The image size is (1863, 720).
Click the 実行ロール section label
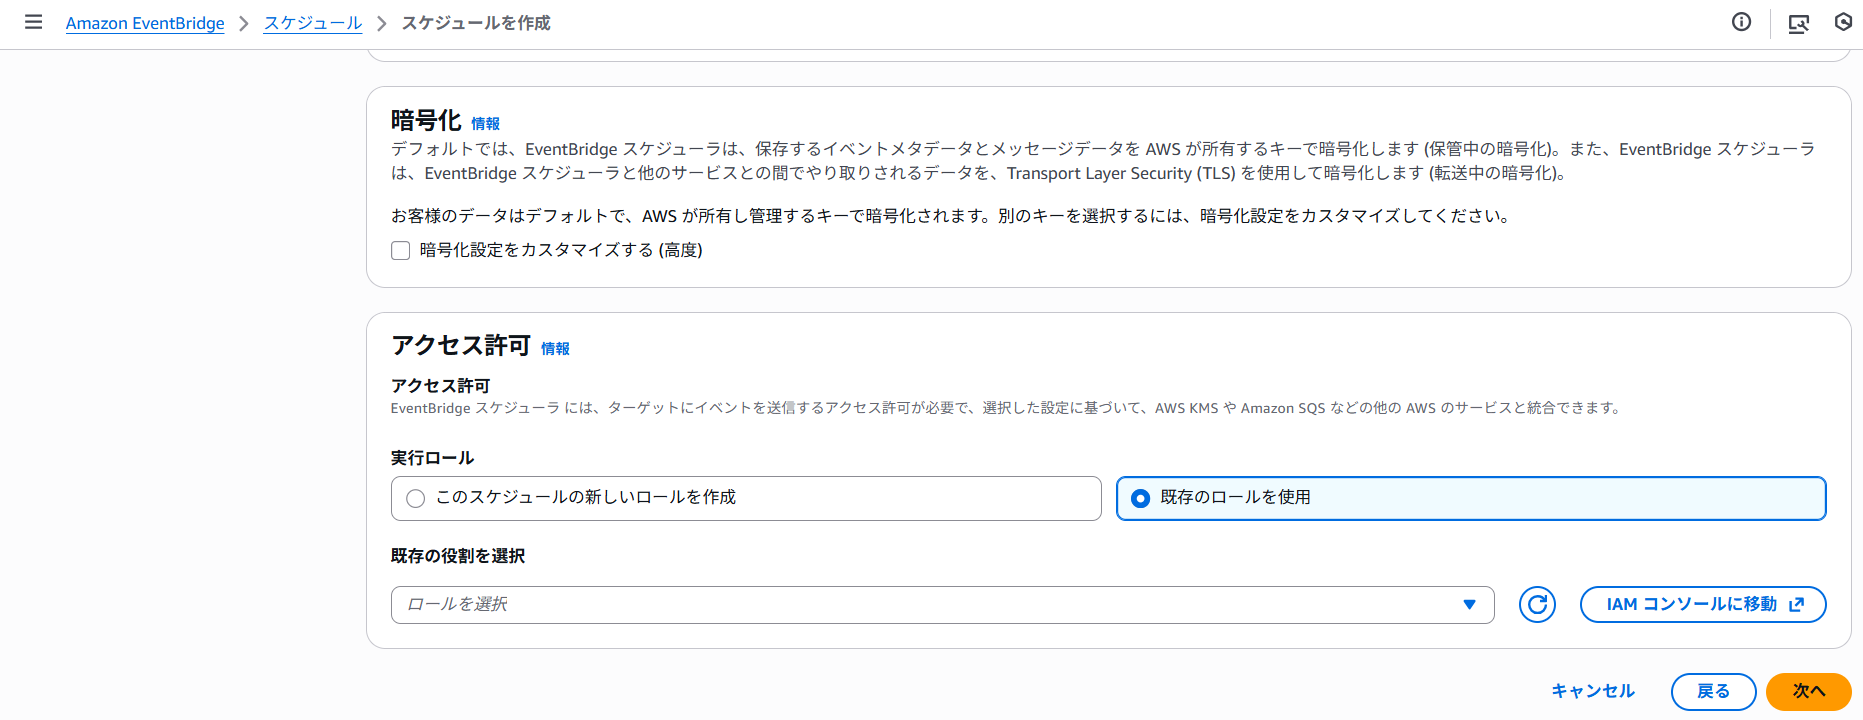pyautogui.click(x=432, y=458)
